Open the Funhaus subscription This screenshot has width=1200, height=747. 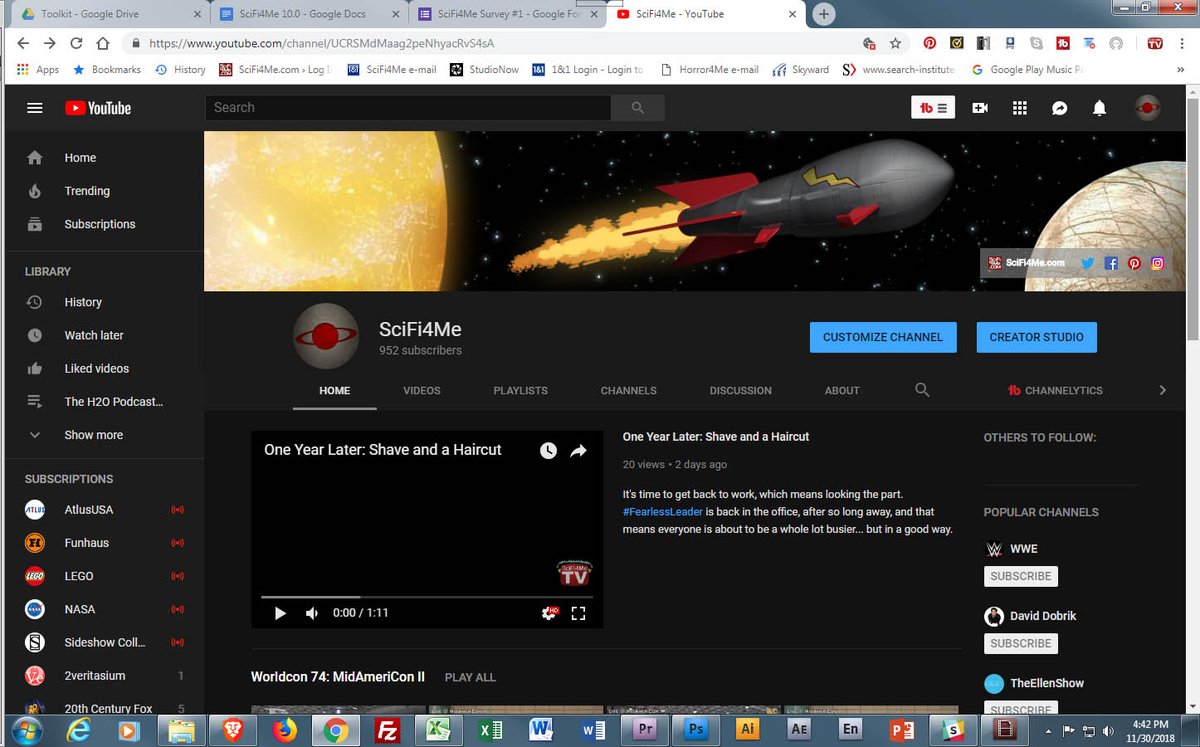coord(104,542)
